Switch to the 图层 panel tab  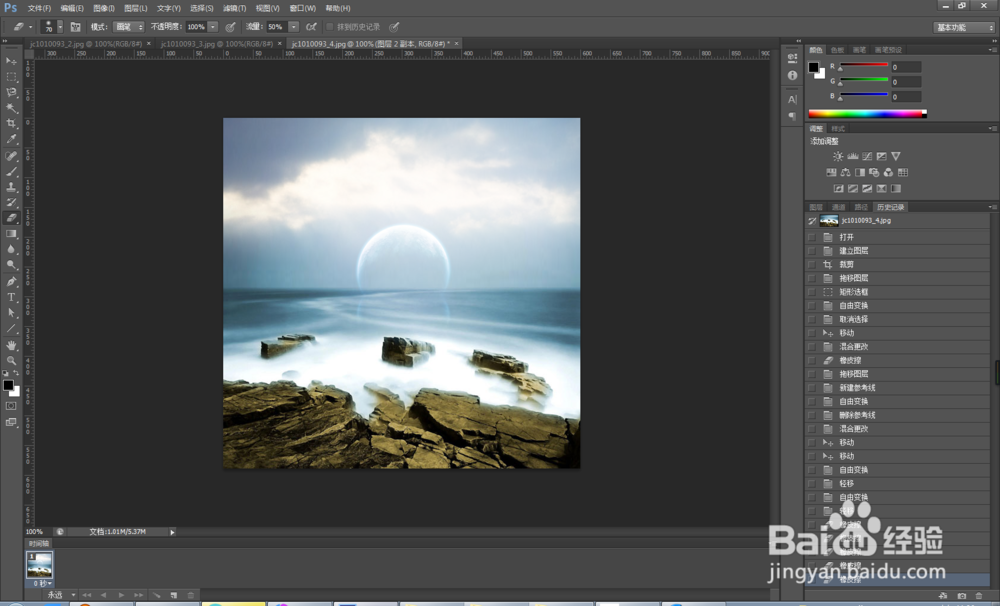(816, 207)
